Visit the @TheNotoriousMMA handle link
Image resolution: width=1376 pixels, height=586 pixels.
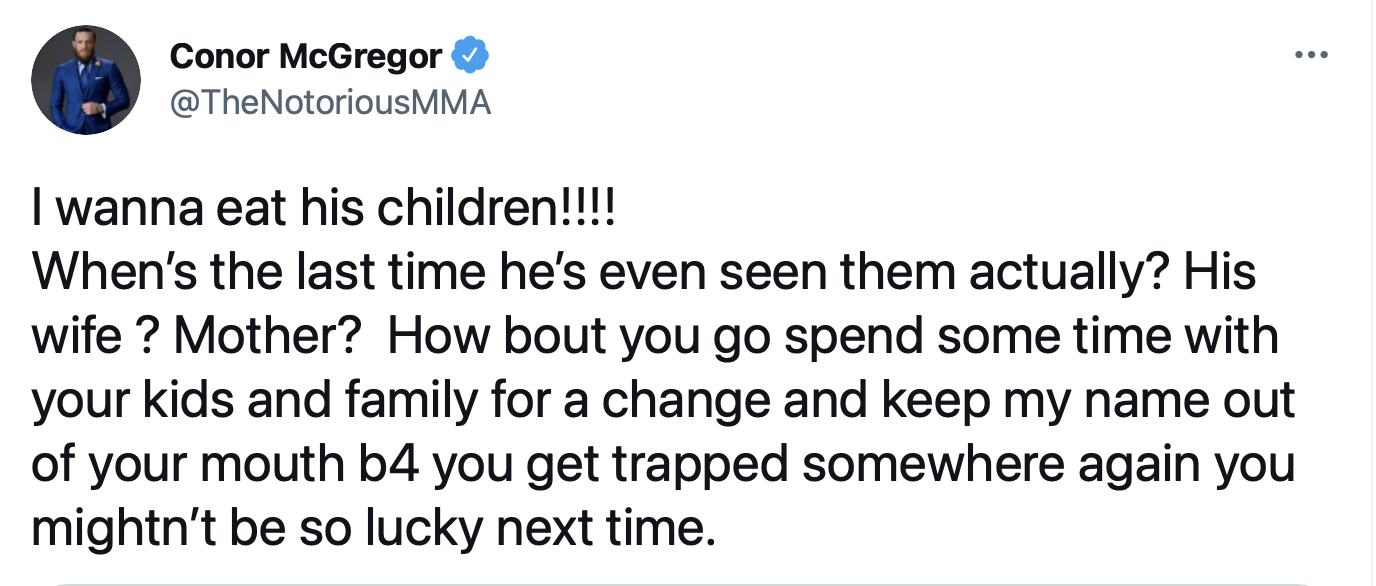coord(331,103)
